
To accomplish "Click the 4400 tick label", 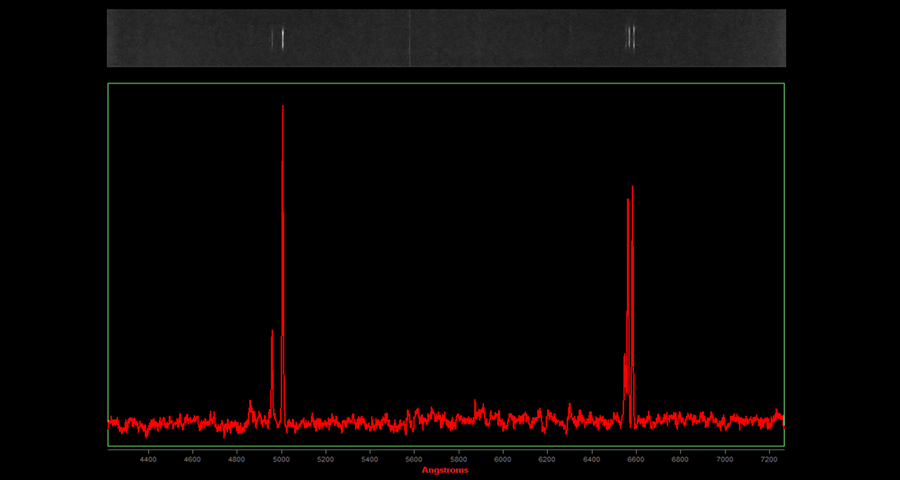I will click(148, 459).
